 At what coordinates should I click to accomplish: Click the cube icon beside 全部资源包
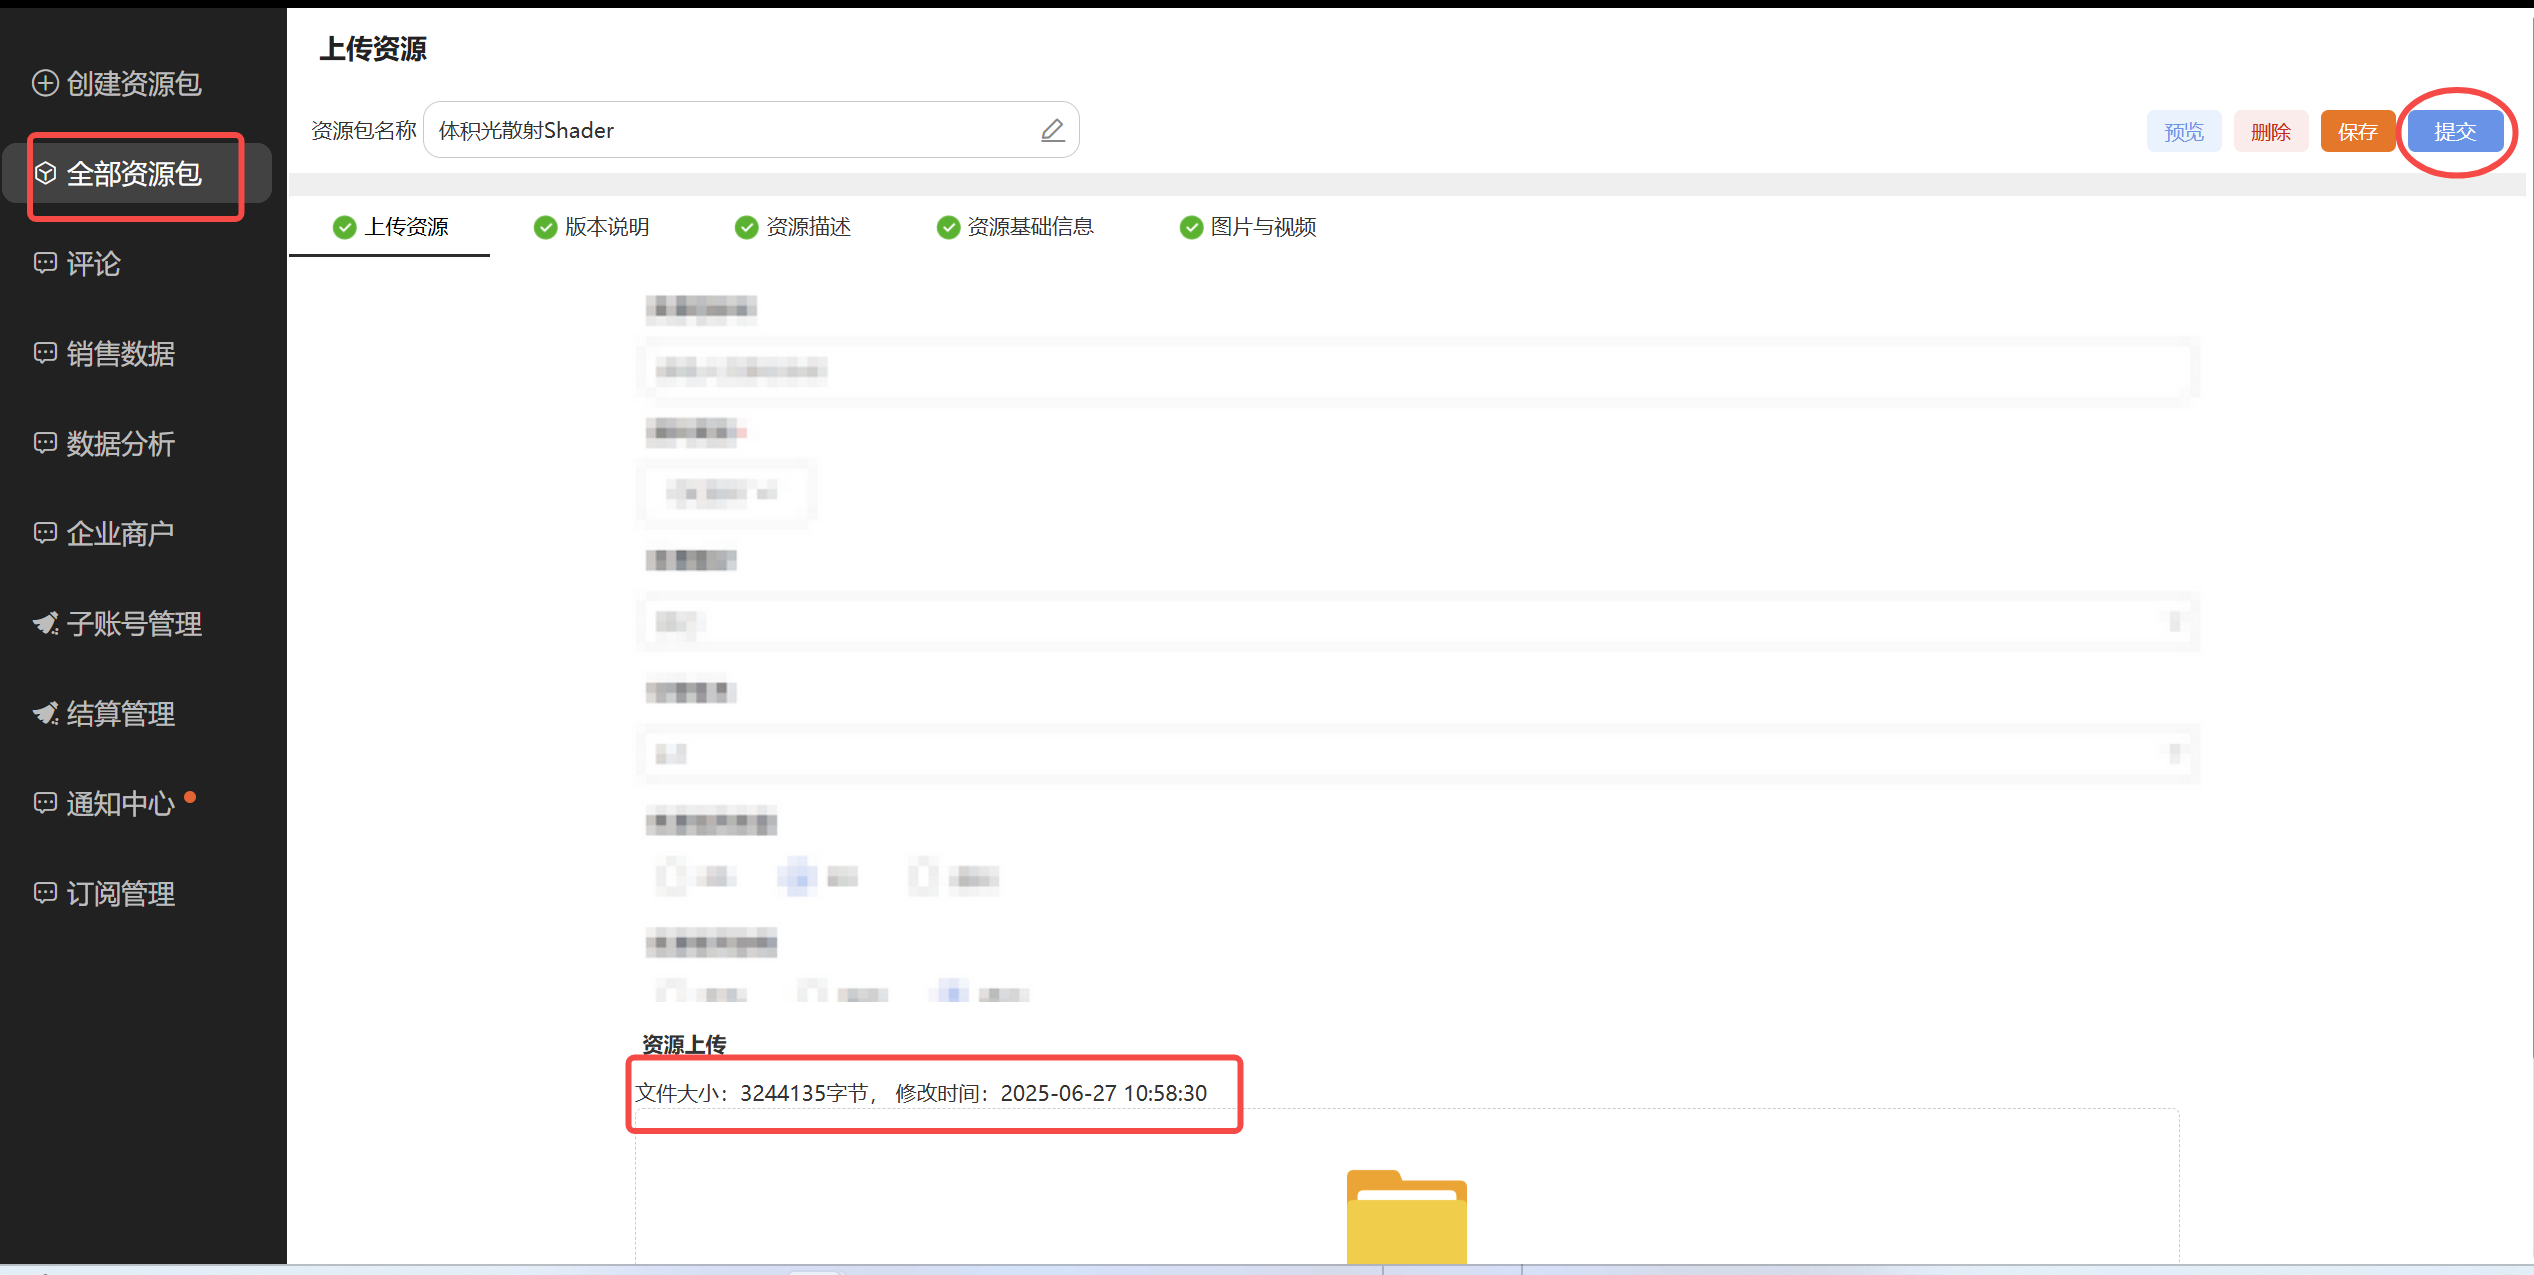click(x=45, y=174)
